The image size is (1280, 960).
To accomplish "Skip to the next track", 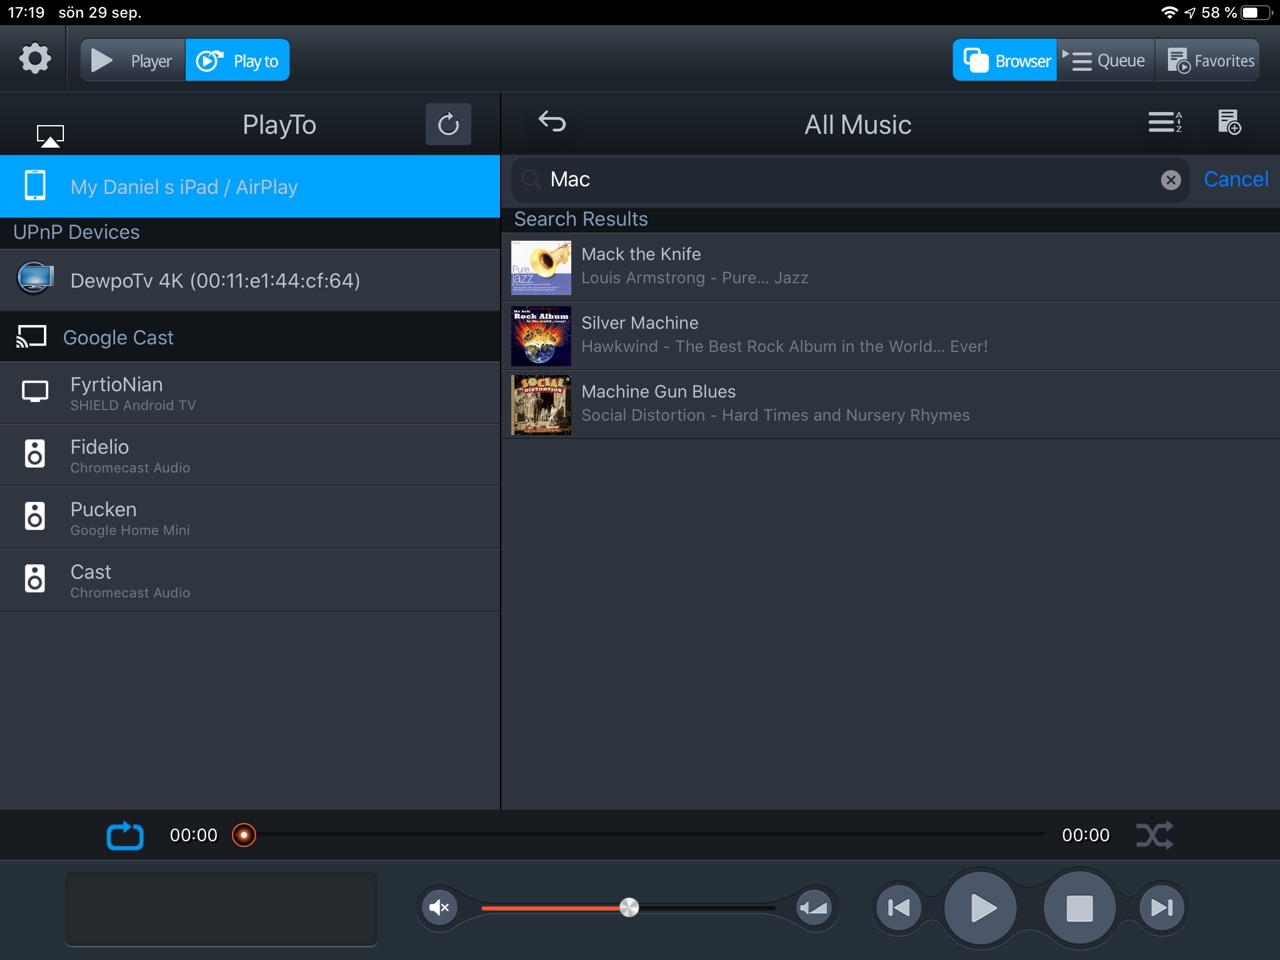I will 1161,908.
